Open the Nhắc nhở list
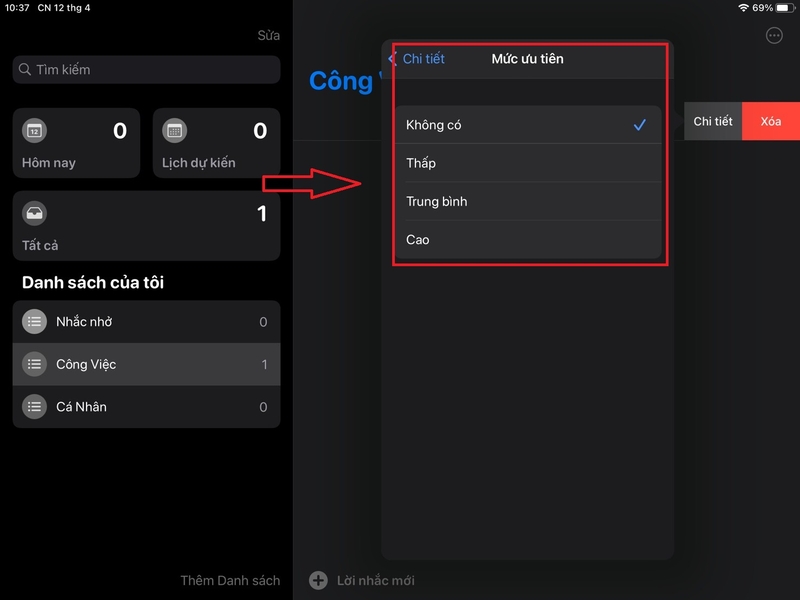The width and height of the screenshot is (800, 600). tap(146, 321)
